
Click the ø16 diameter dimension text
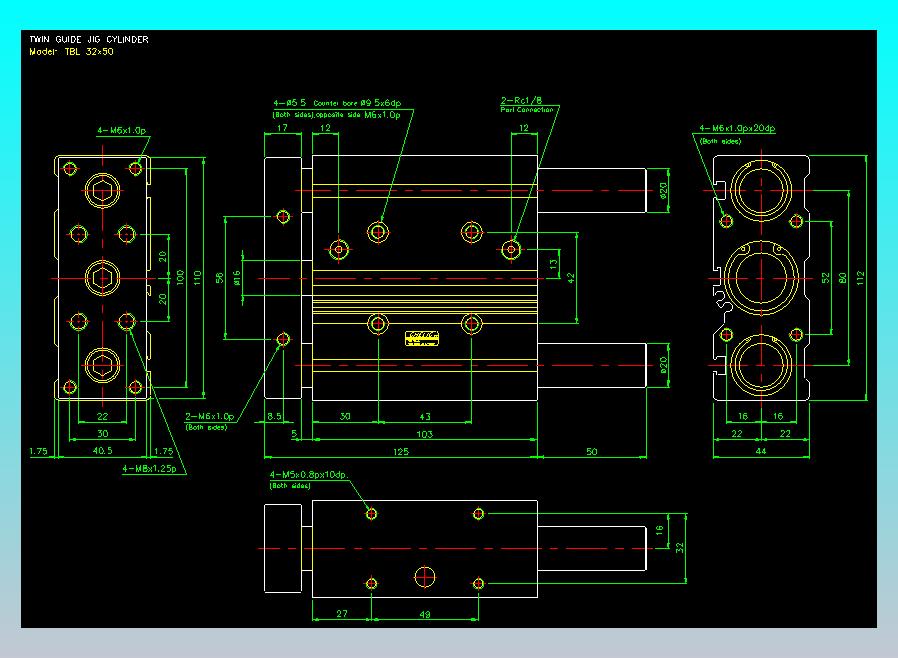[x=236, y=276]
